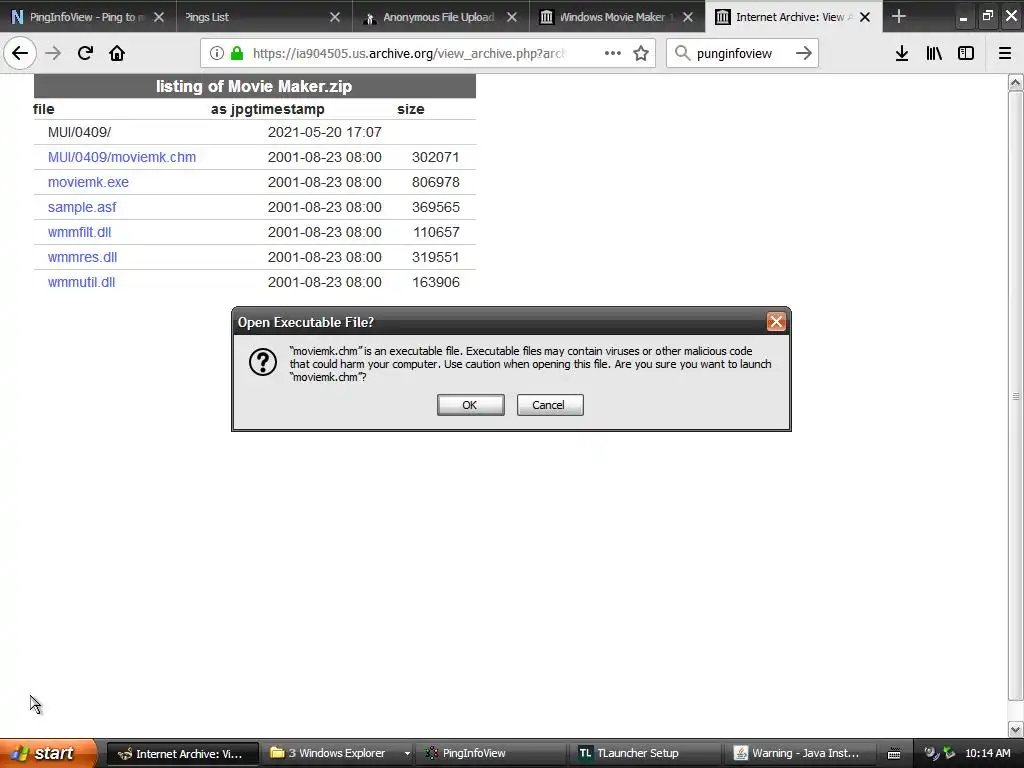Bookmark this page with the star
1024x768 pixels.
(x=641, y=54)
